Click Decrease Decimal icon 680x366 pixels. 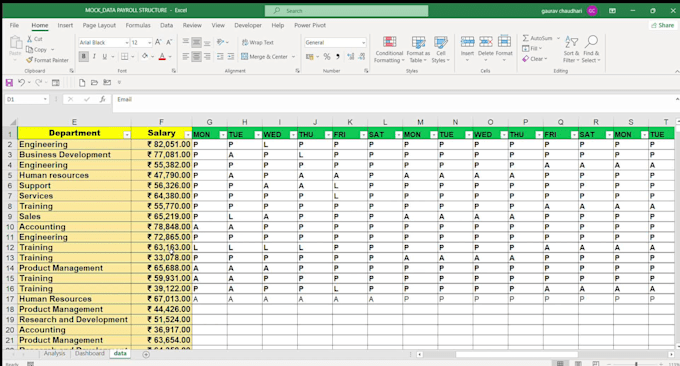tap(362, 56)
